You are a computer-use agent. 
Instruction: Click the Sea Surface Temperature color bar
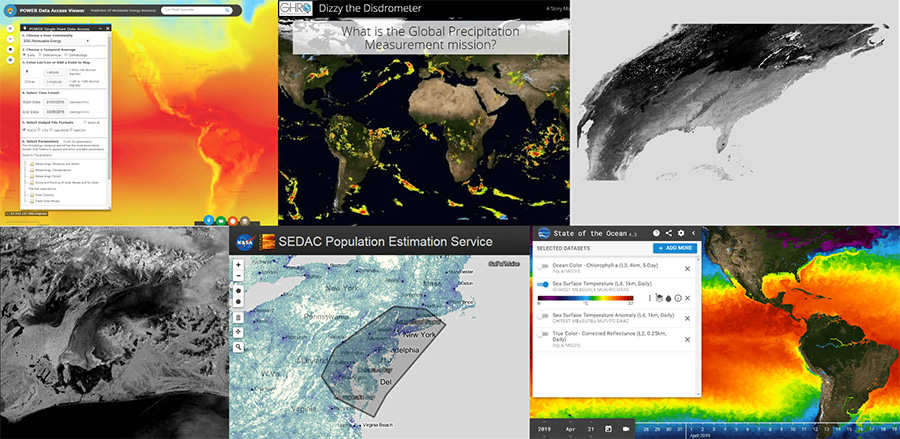585,298
